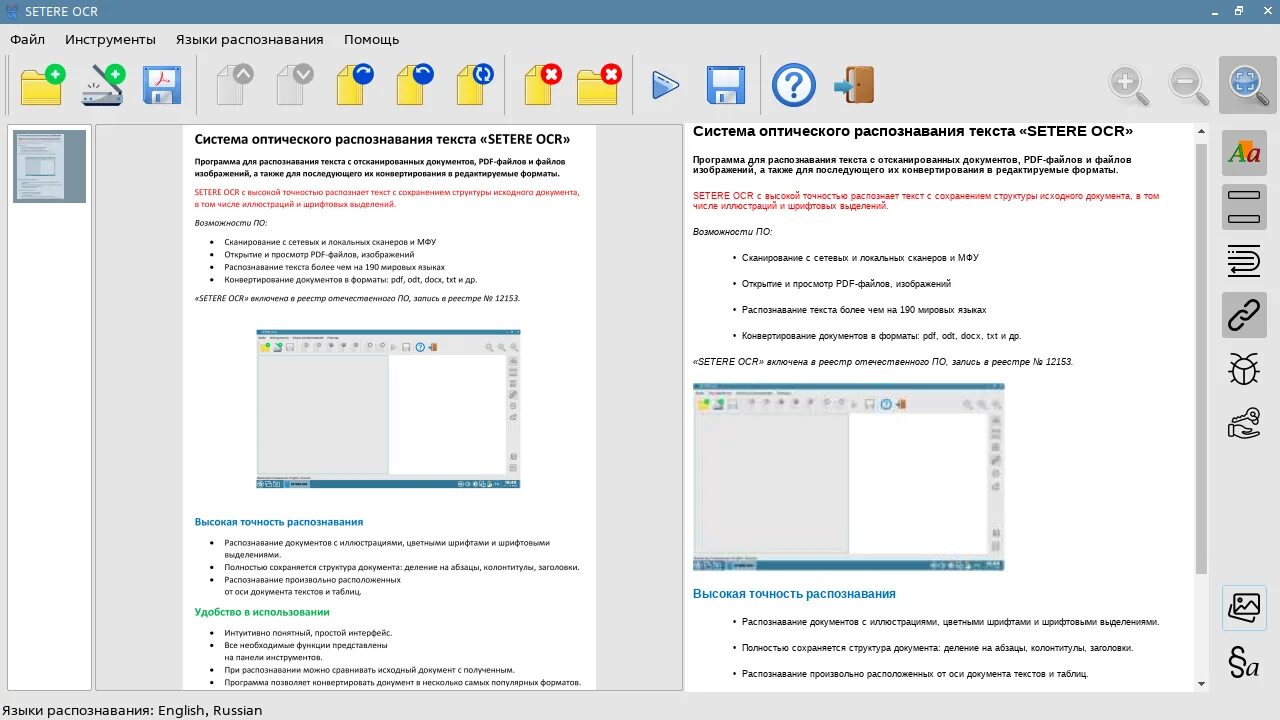Image resolution: width=1280 pixels, height=720 pixels.
Task: Click the §a symbol icon
Action: click(1244, 662)
